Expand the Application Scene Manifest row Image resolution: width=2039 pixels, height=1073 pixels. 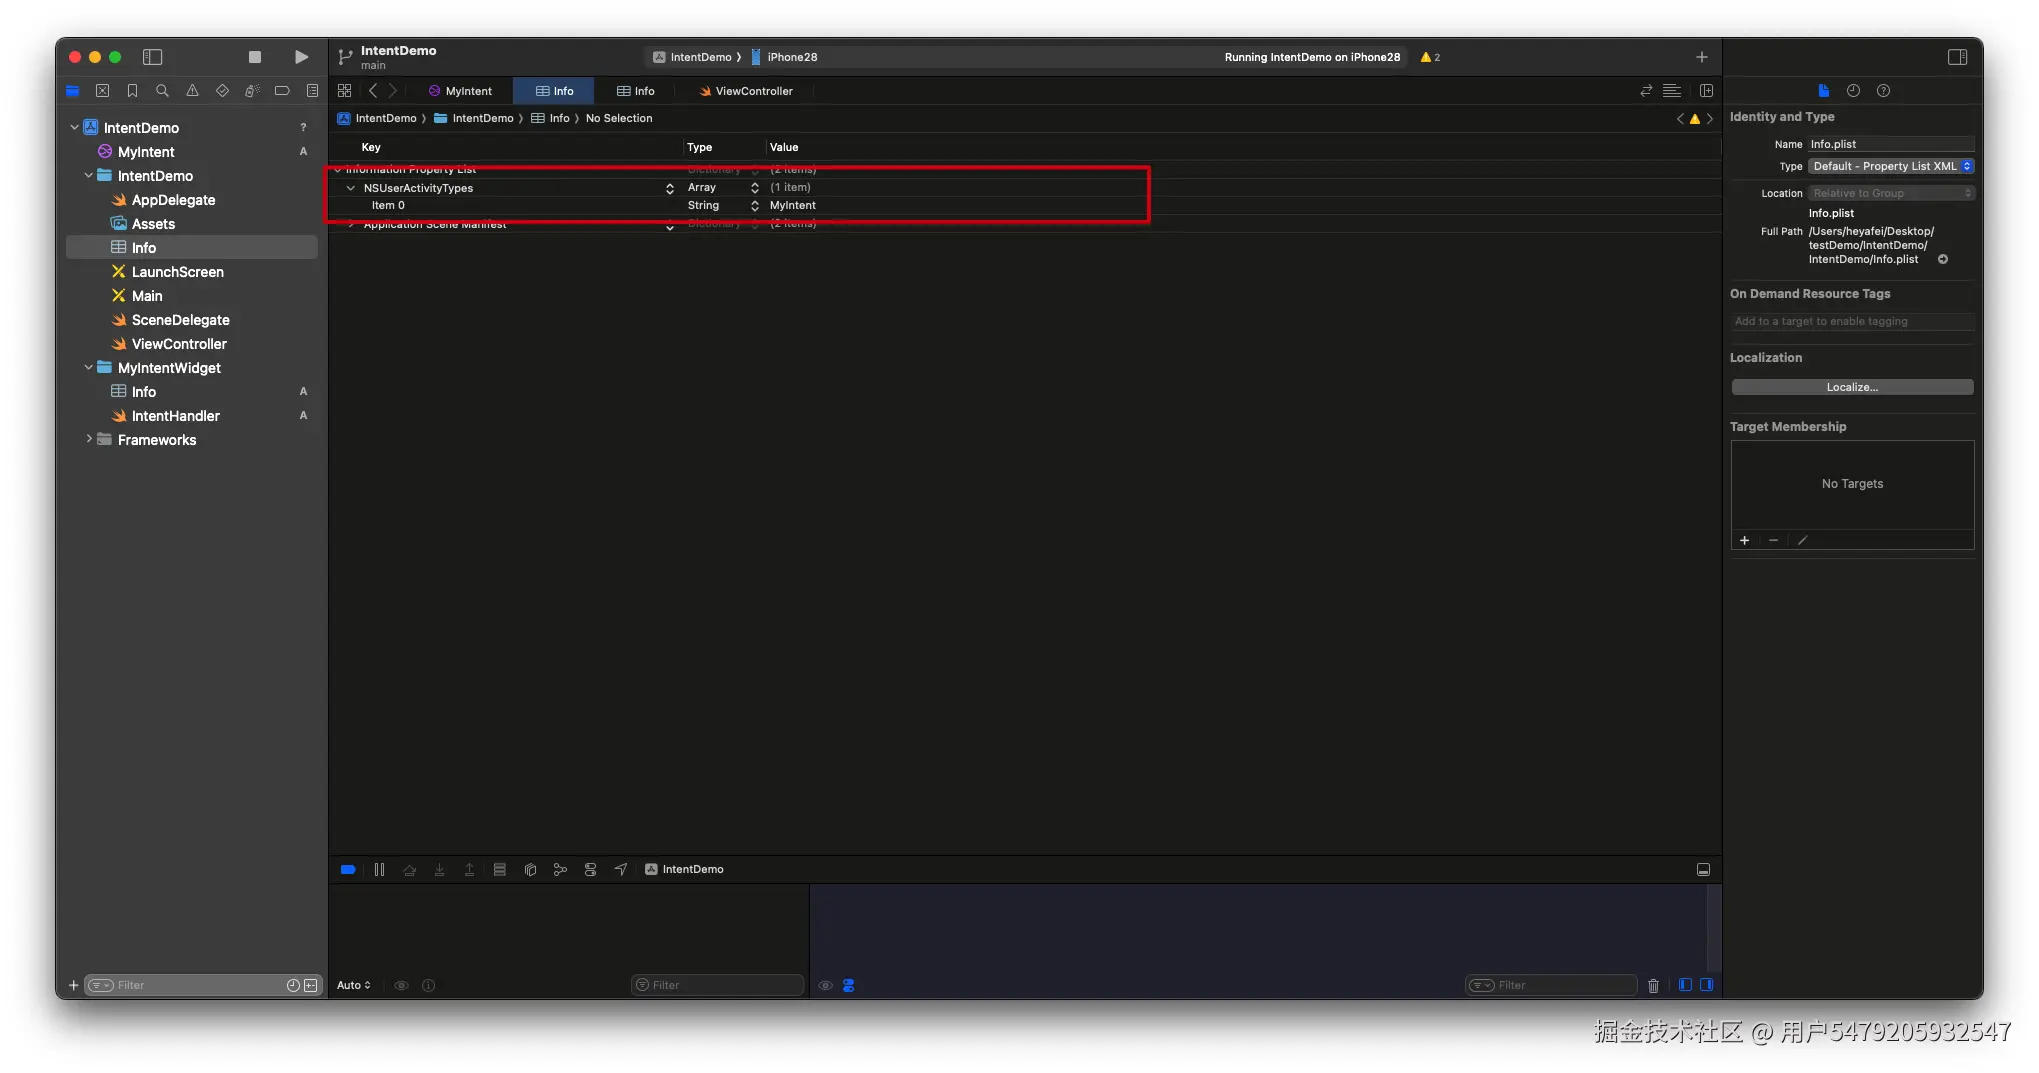click(x=349, y=224)
